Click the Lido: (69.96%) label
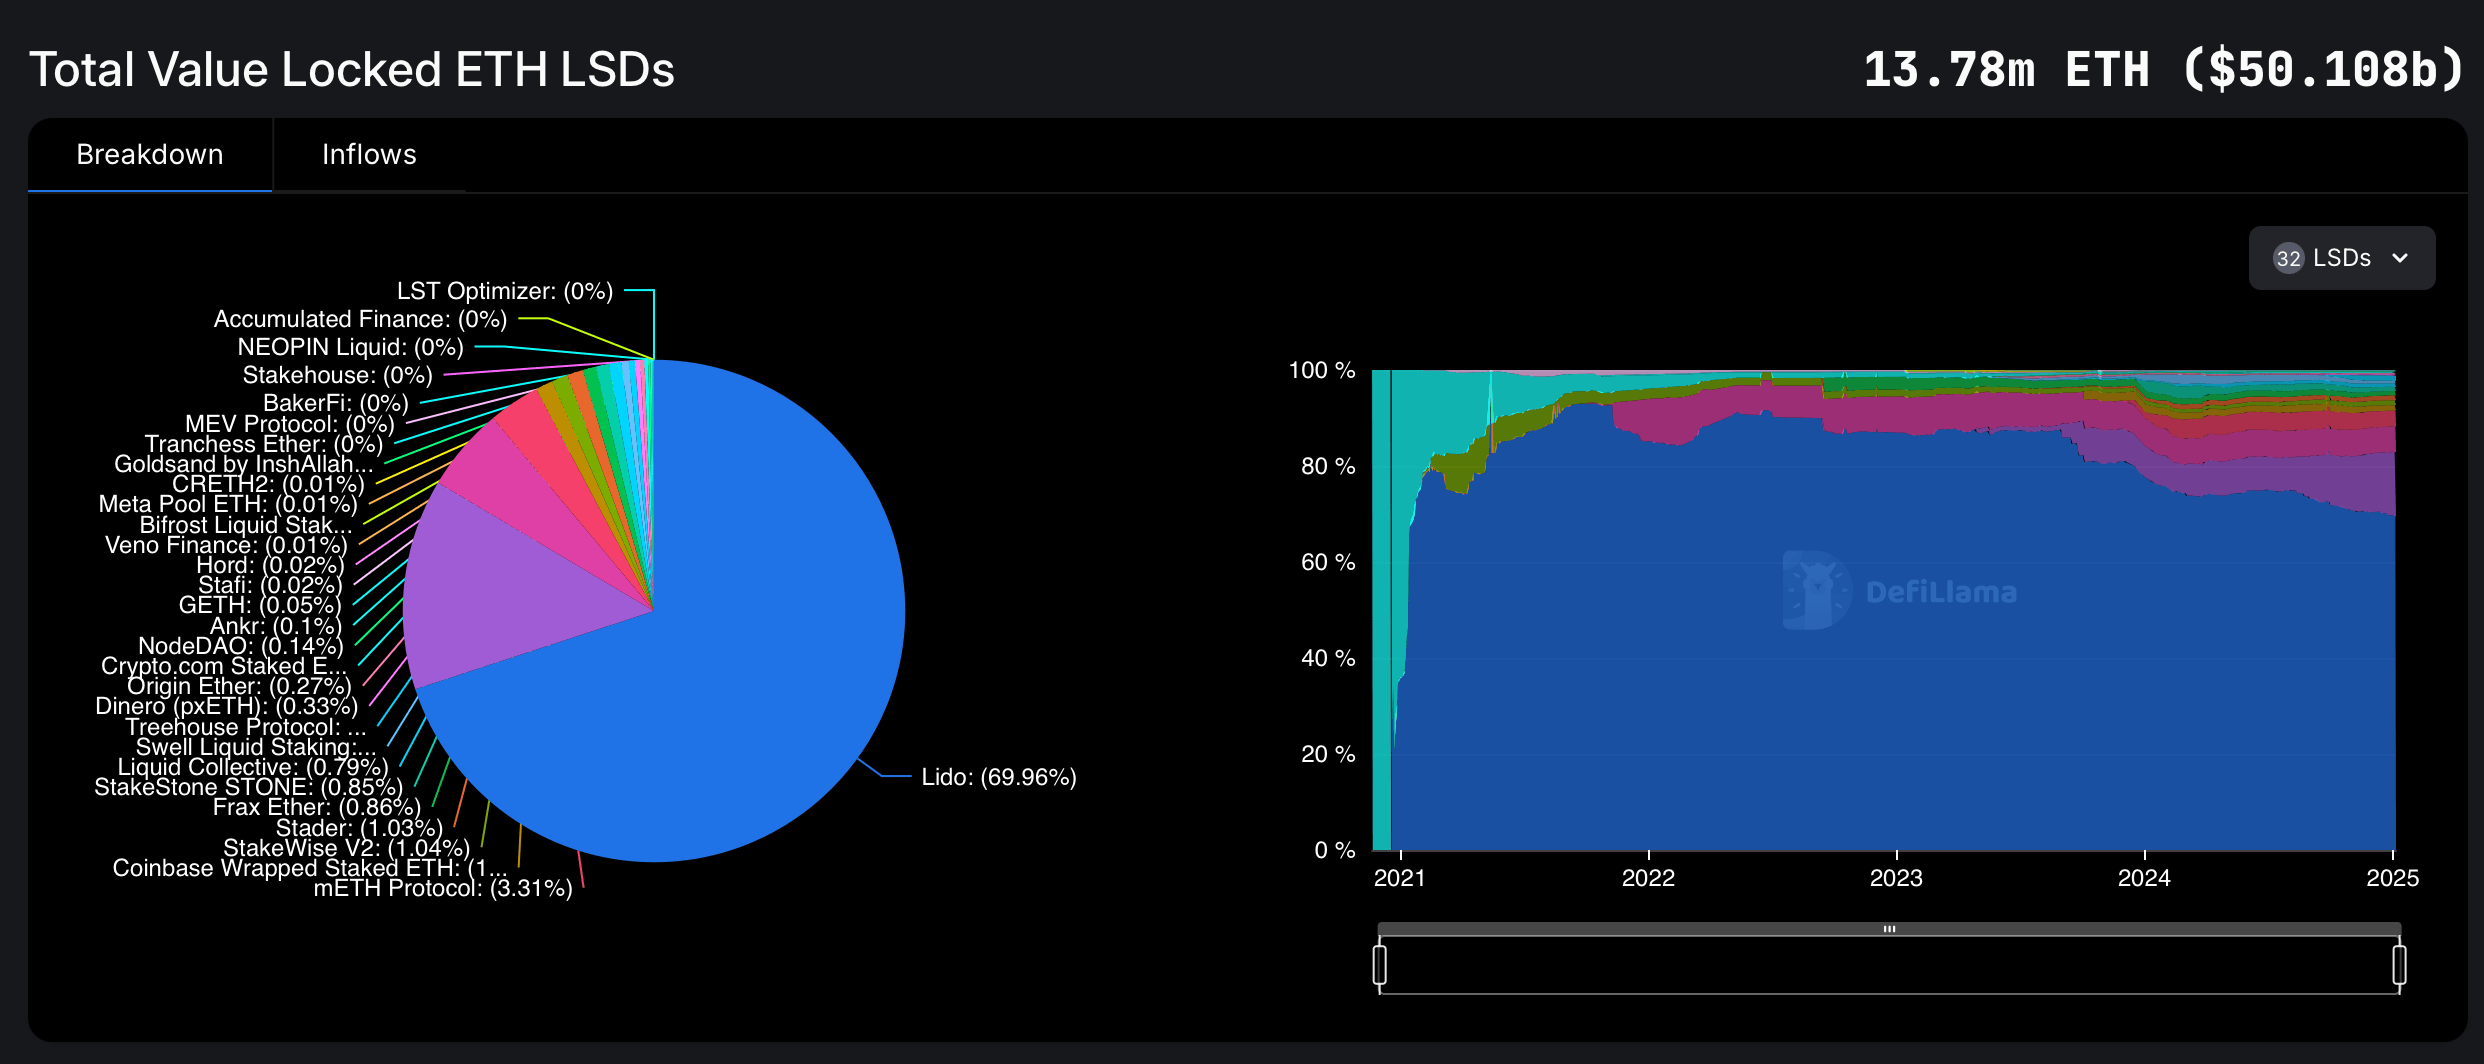 (x=999, y=777)
